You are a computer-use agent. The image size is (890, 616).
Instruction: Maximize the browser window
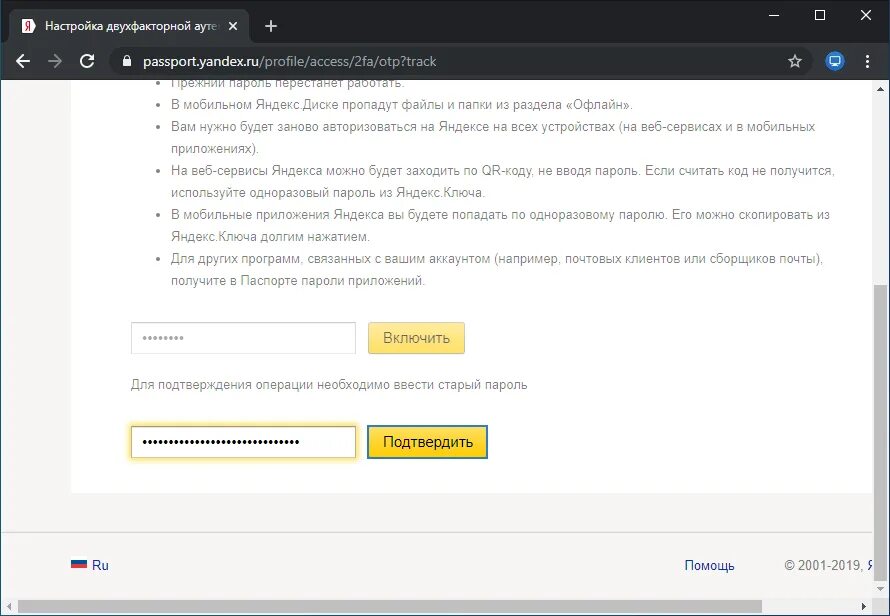point(820,15)
